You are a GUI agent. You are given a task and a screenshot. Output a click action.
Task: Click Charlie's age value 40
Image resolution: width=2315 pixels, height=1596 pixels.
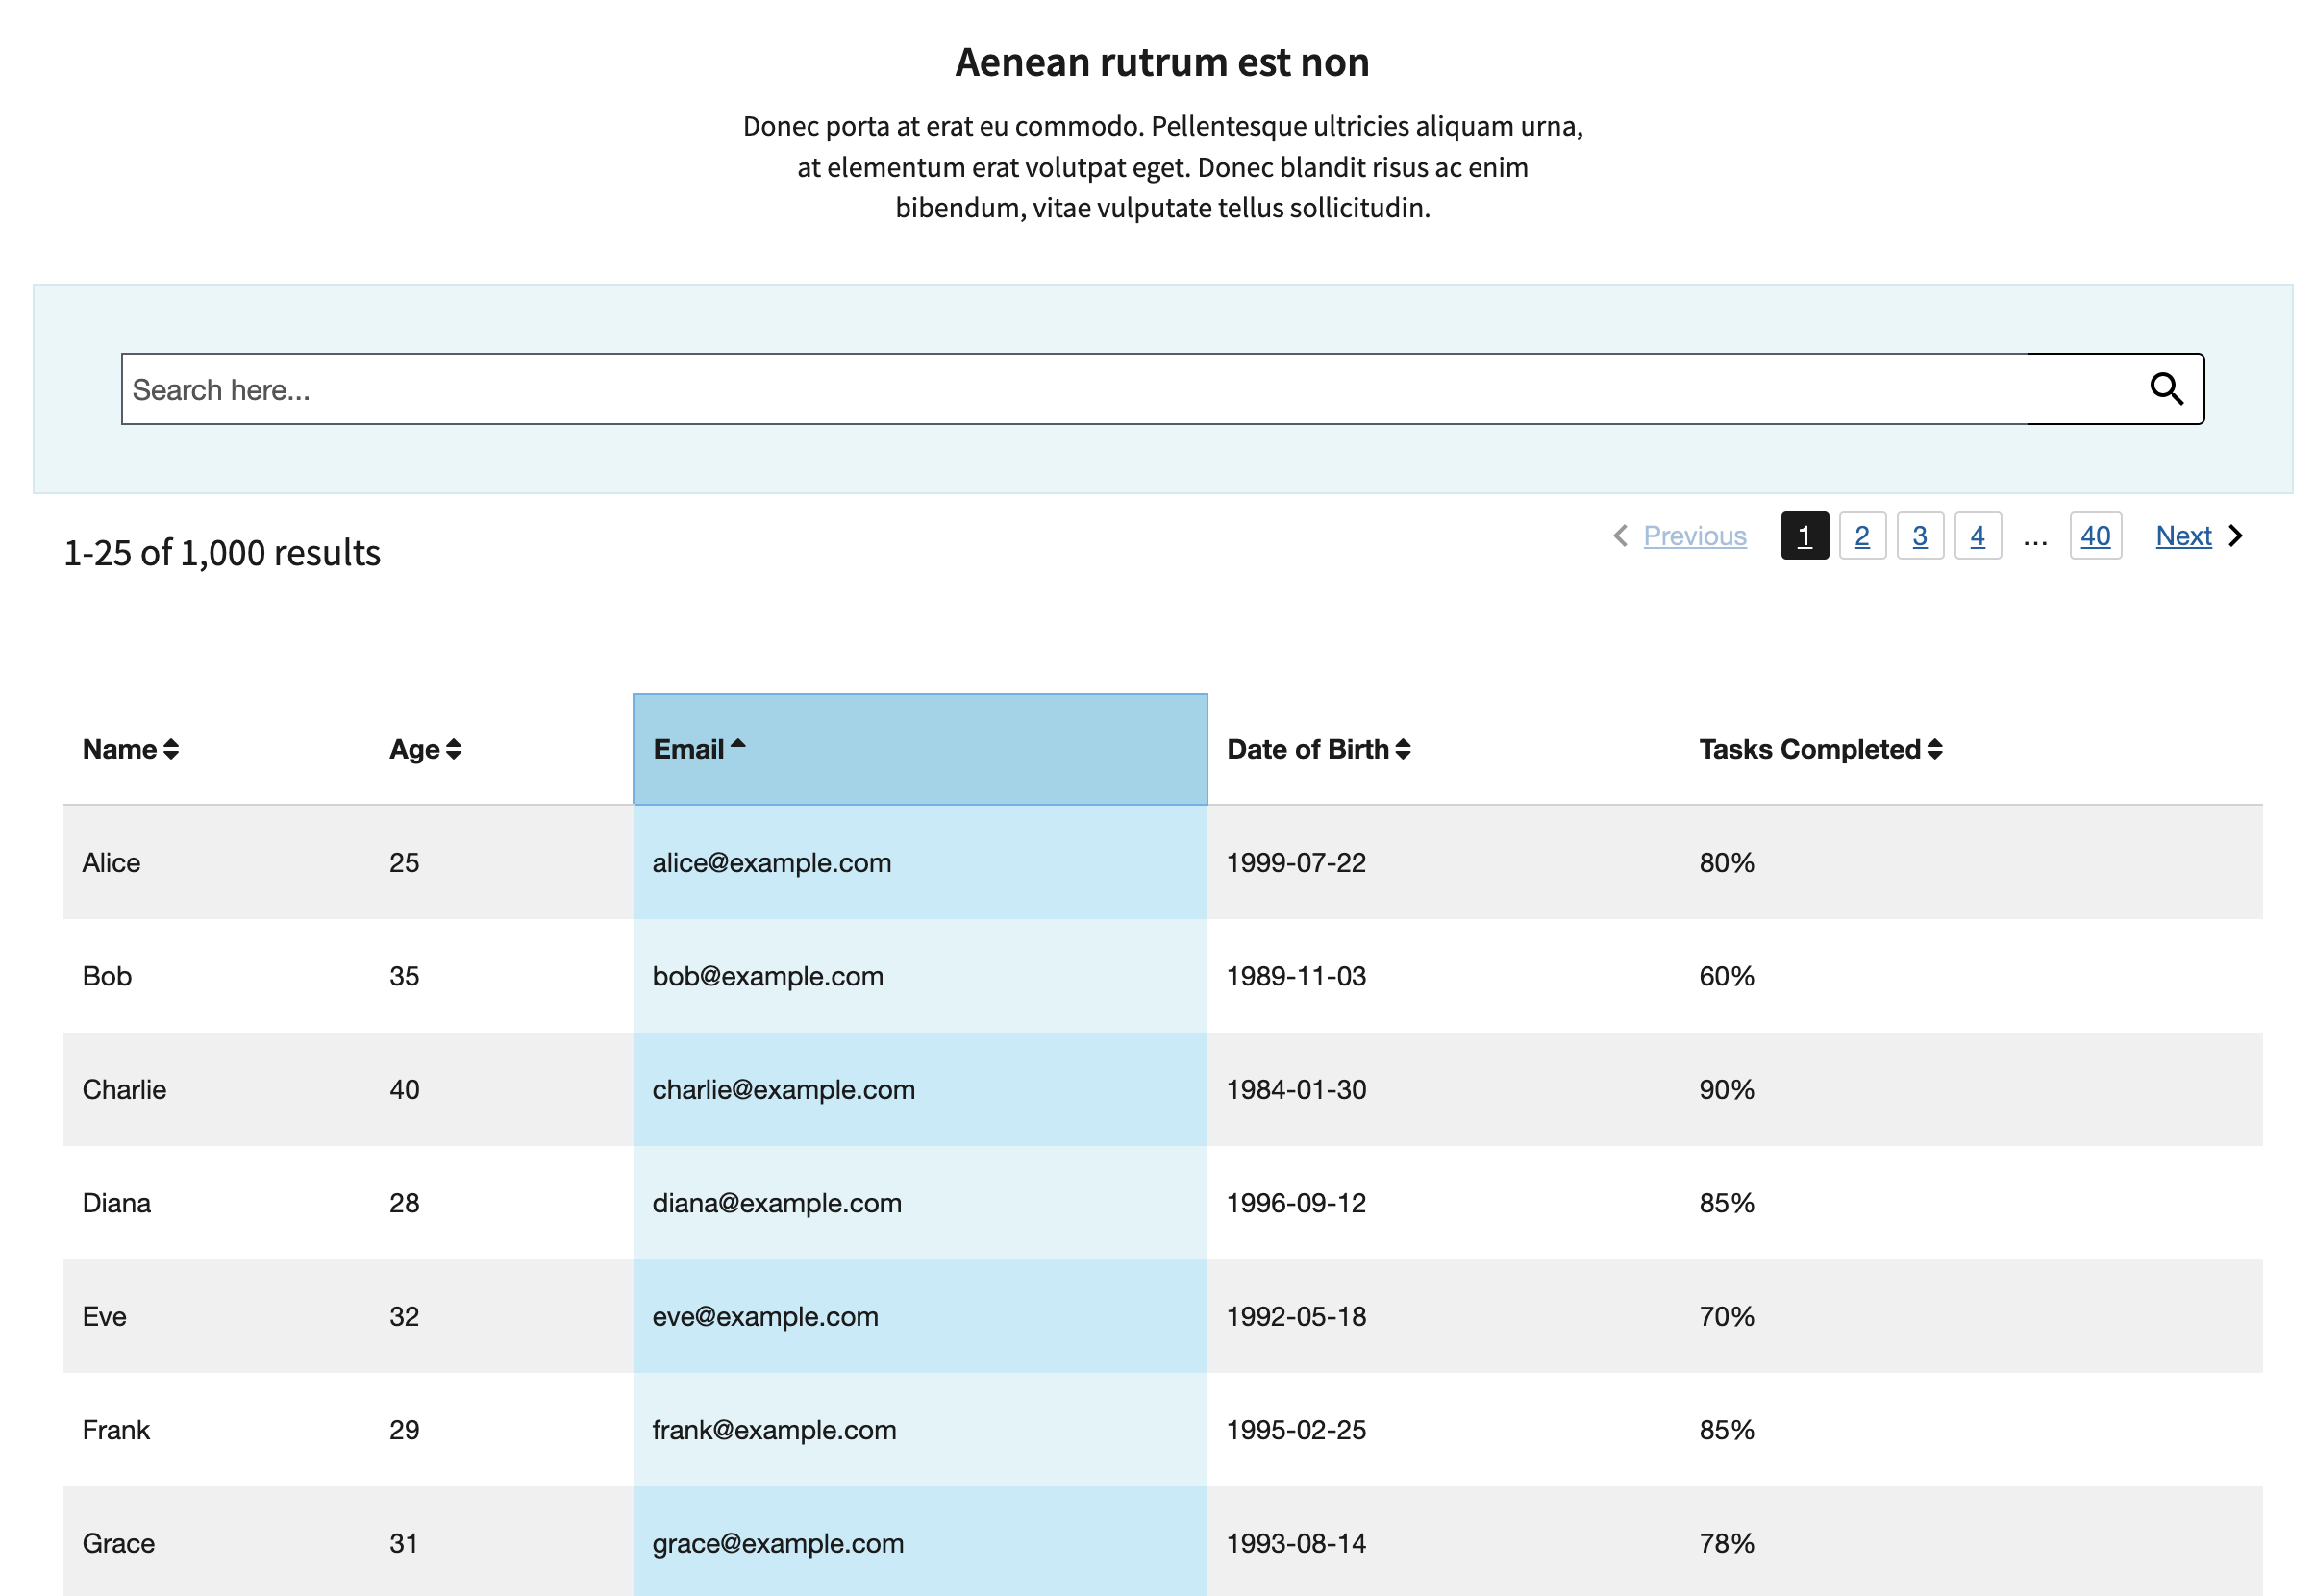tap(404, 1089)
